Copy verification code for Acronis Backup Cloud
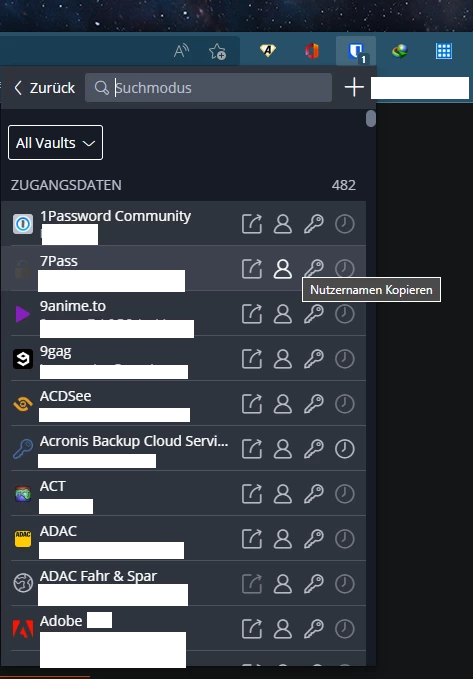The image size is (473, 679). (345, 449)
